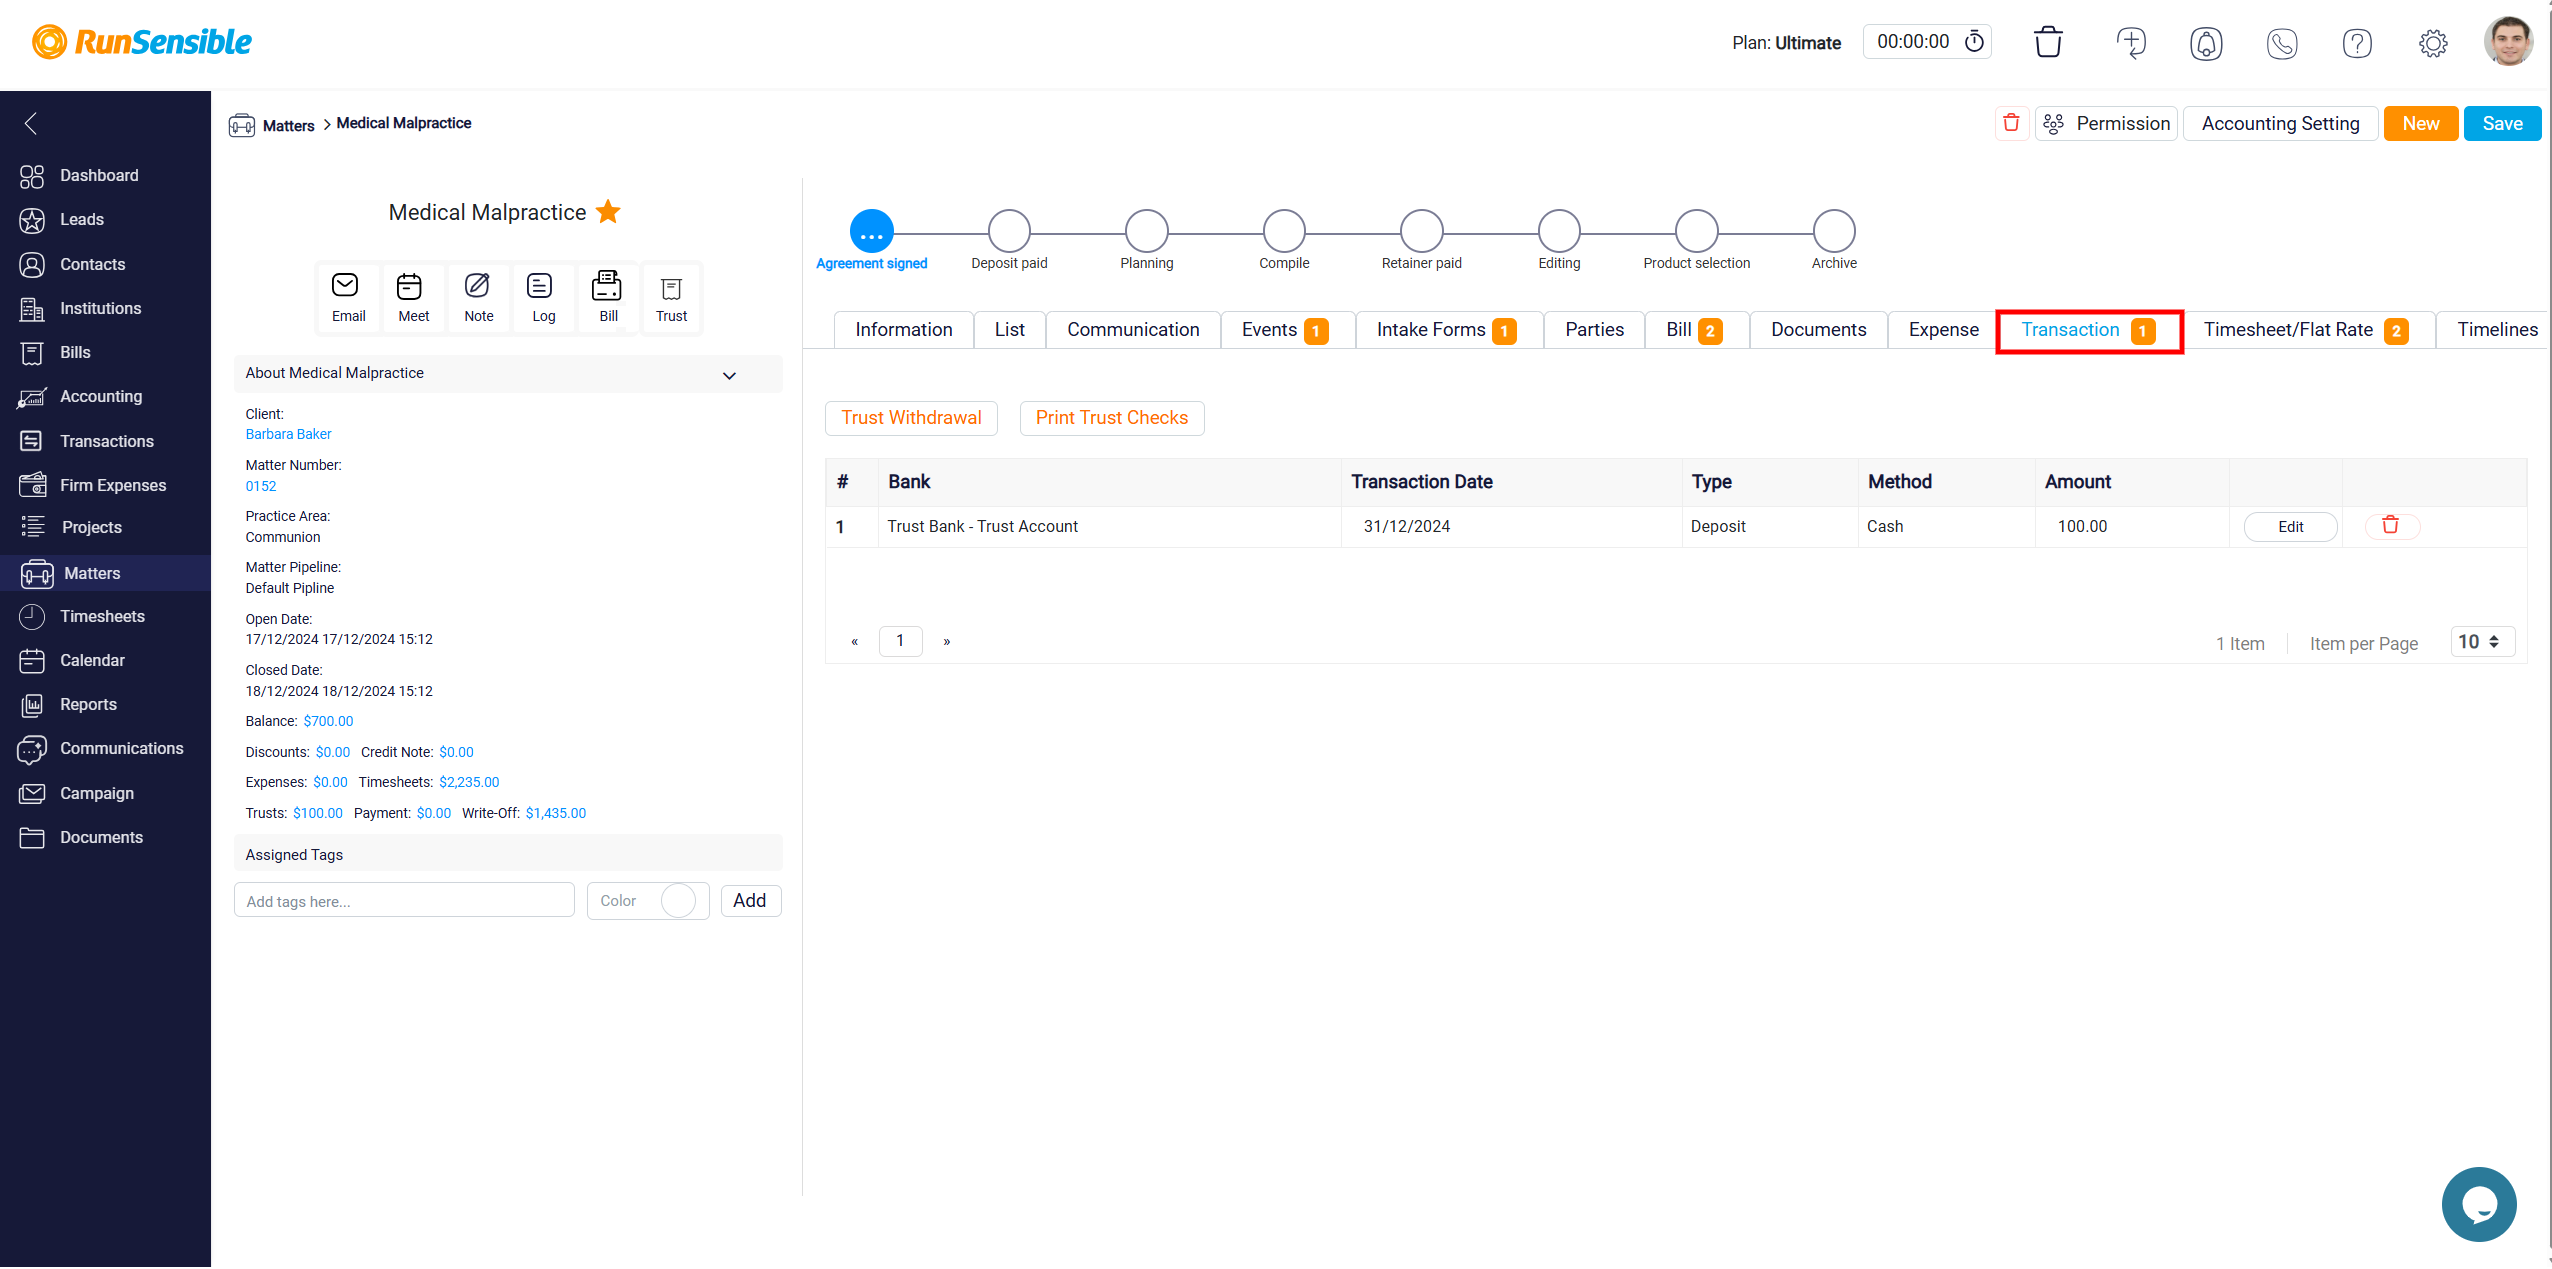Open the trash bin icon in top bar

(x=2048, y=42)
